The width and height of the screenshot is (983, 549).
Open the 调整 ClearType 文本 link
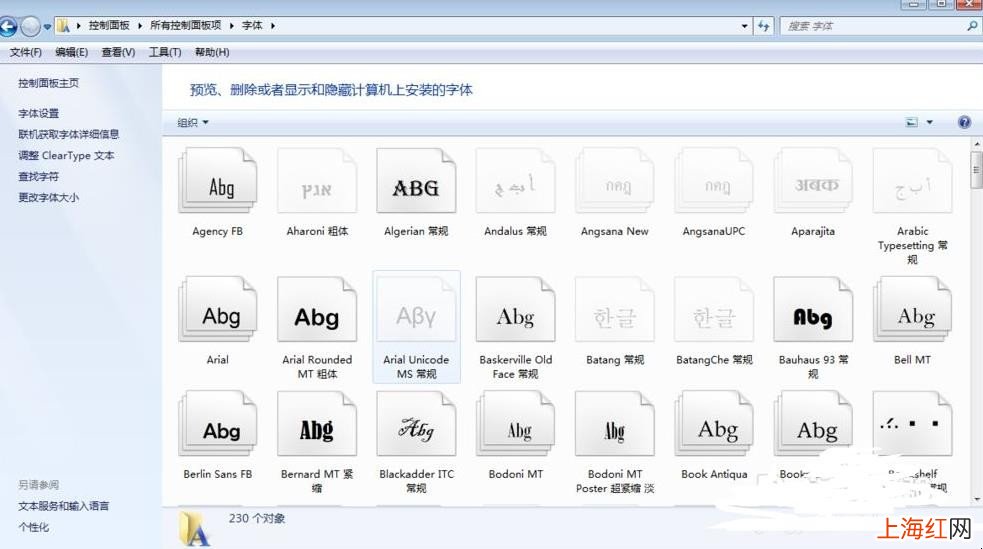66,155
